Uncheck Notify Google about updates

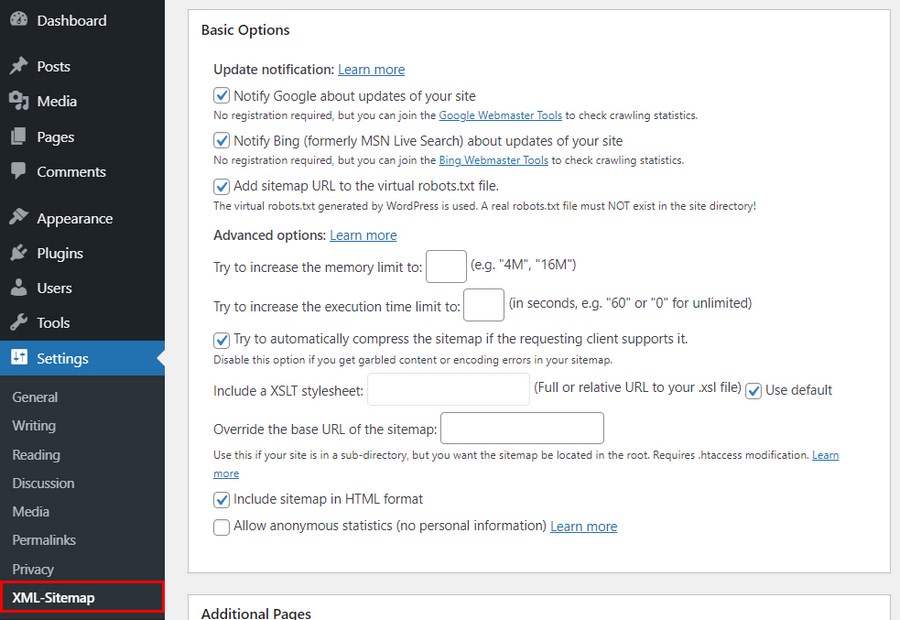click(x=222, y=95)
